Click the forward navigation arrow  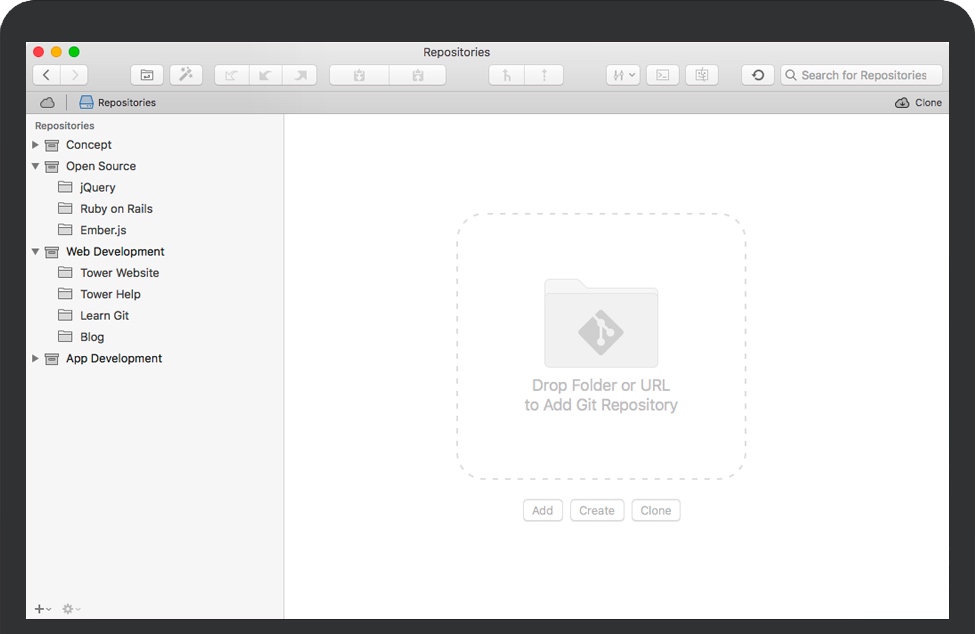74,75
